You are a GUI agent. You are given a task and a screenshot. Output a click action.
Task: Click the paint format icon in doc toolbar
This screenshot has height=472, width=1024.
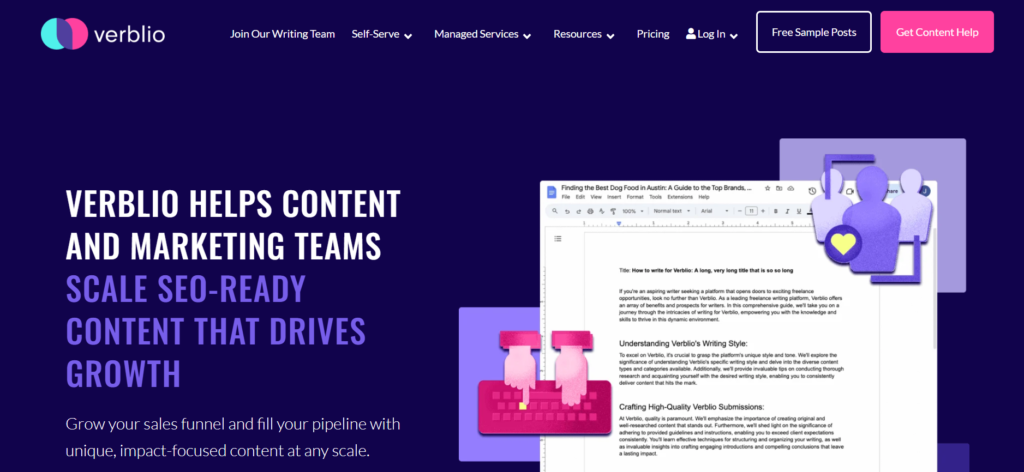click(x=613, y=212)
